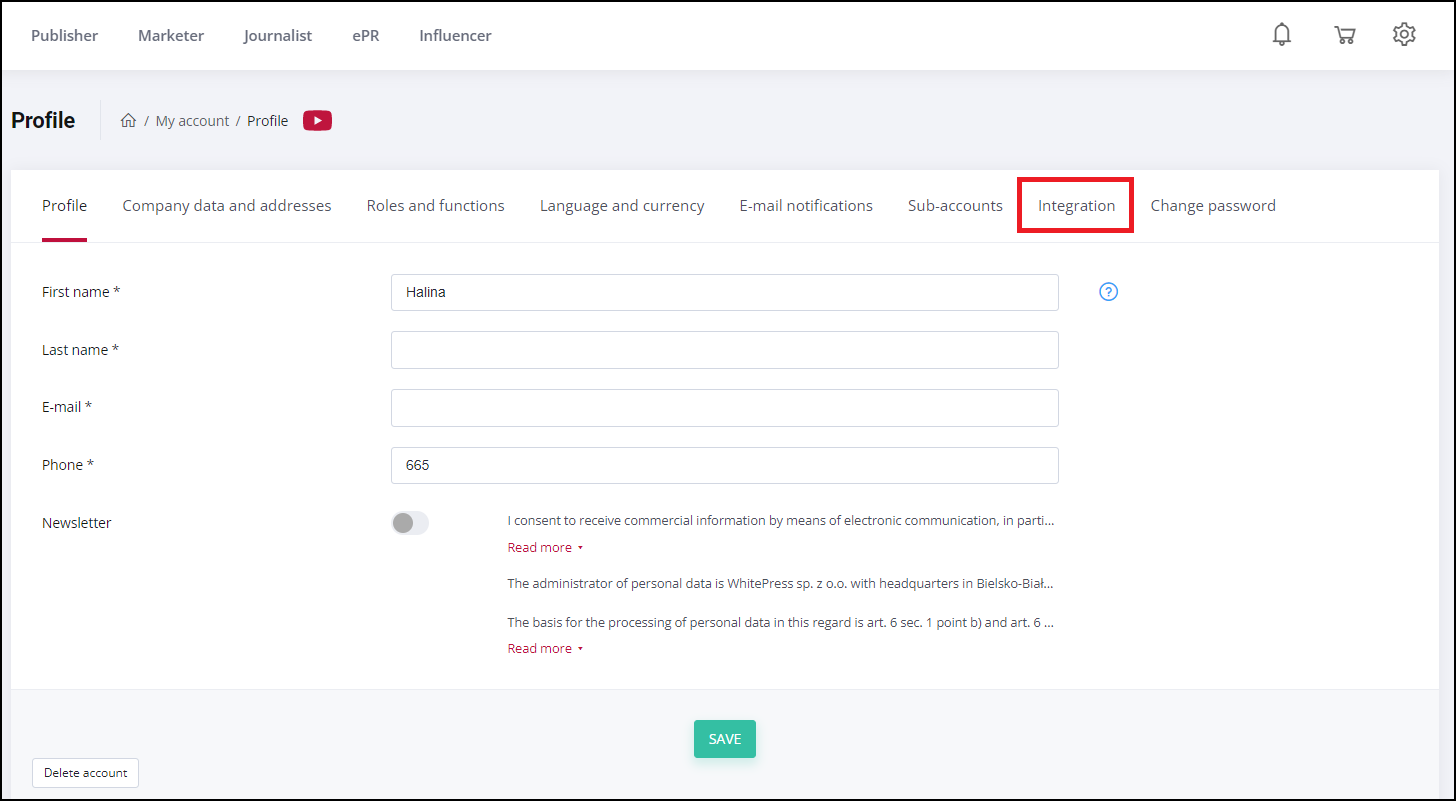Open the notifications bell icon
The height and width of the screenshot is (801, 1456).
(1281, 35)
